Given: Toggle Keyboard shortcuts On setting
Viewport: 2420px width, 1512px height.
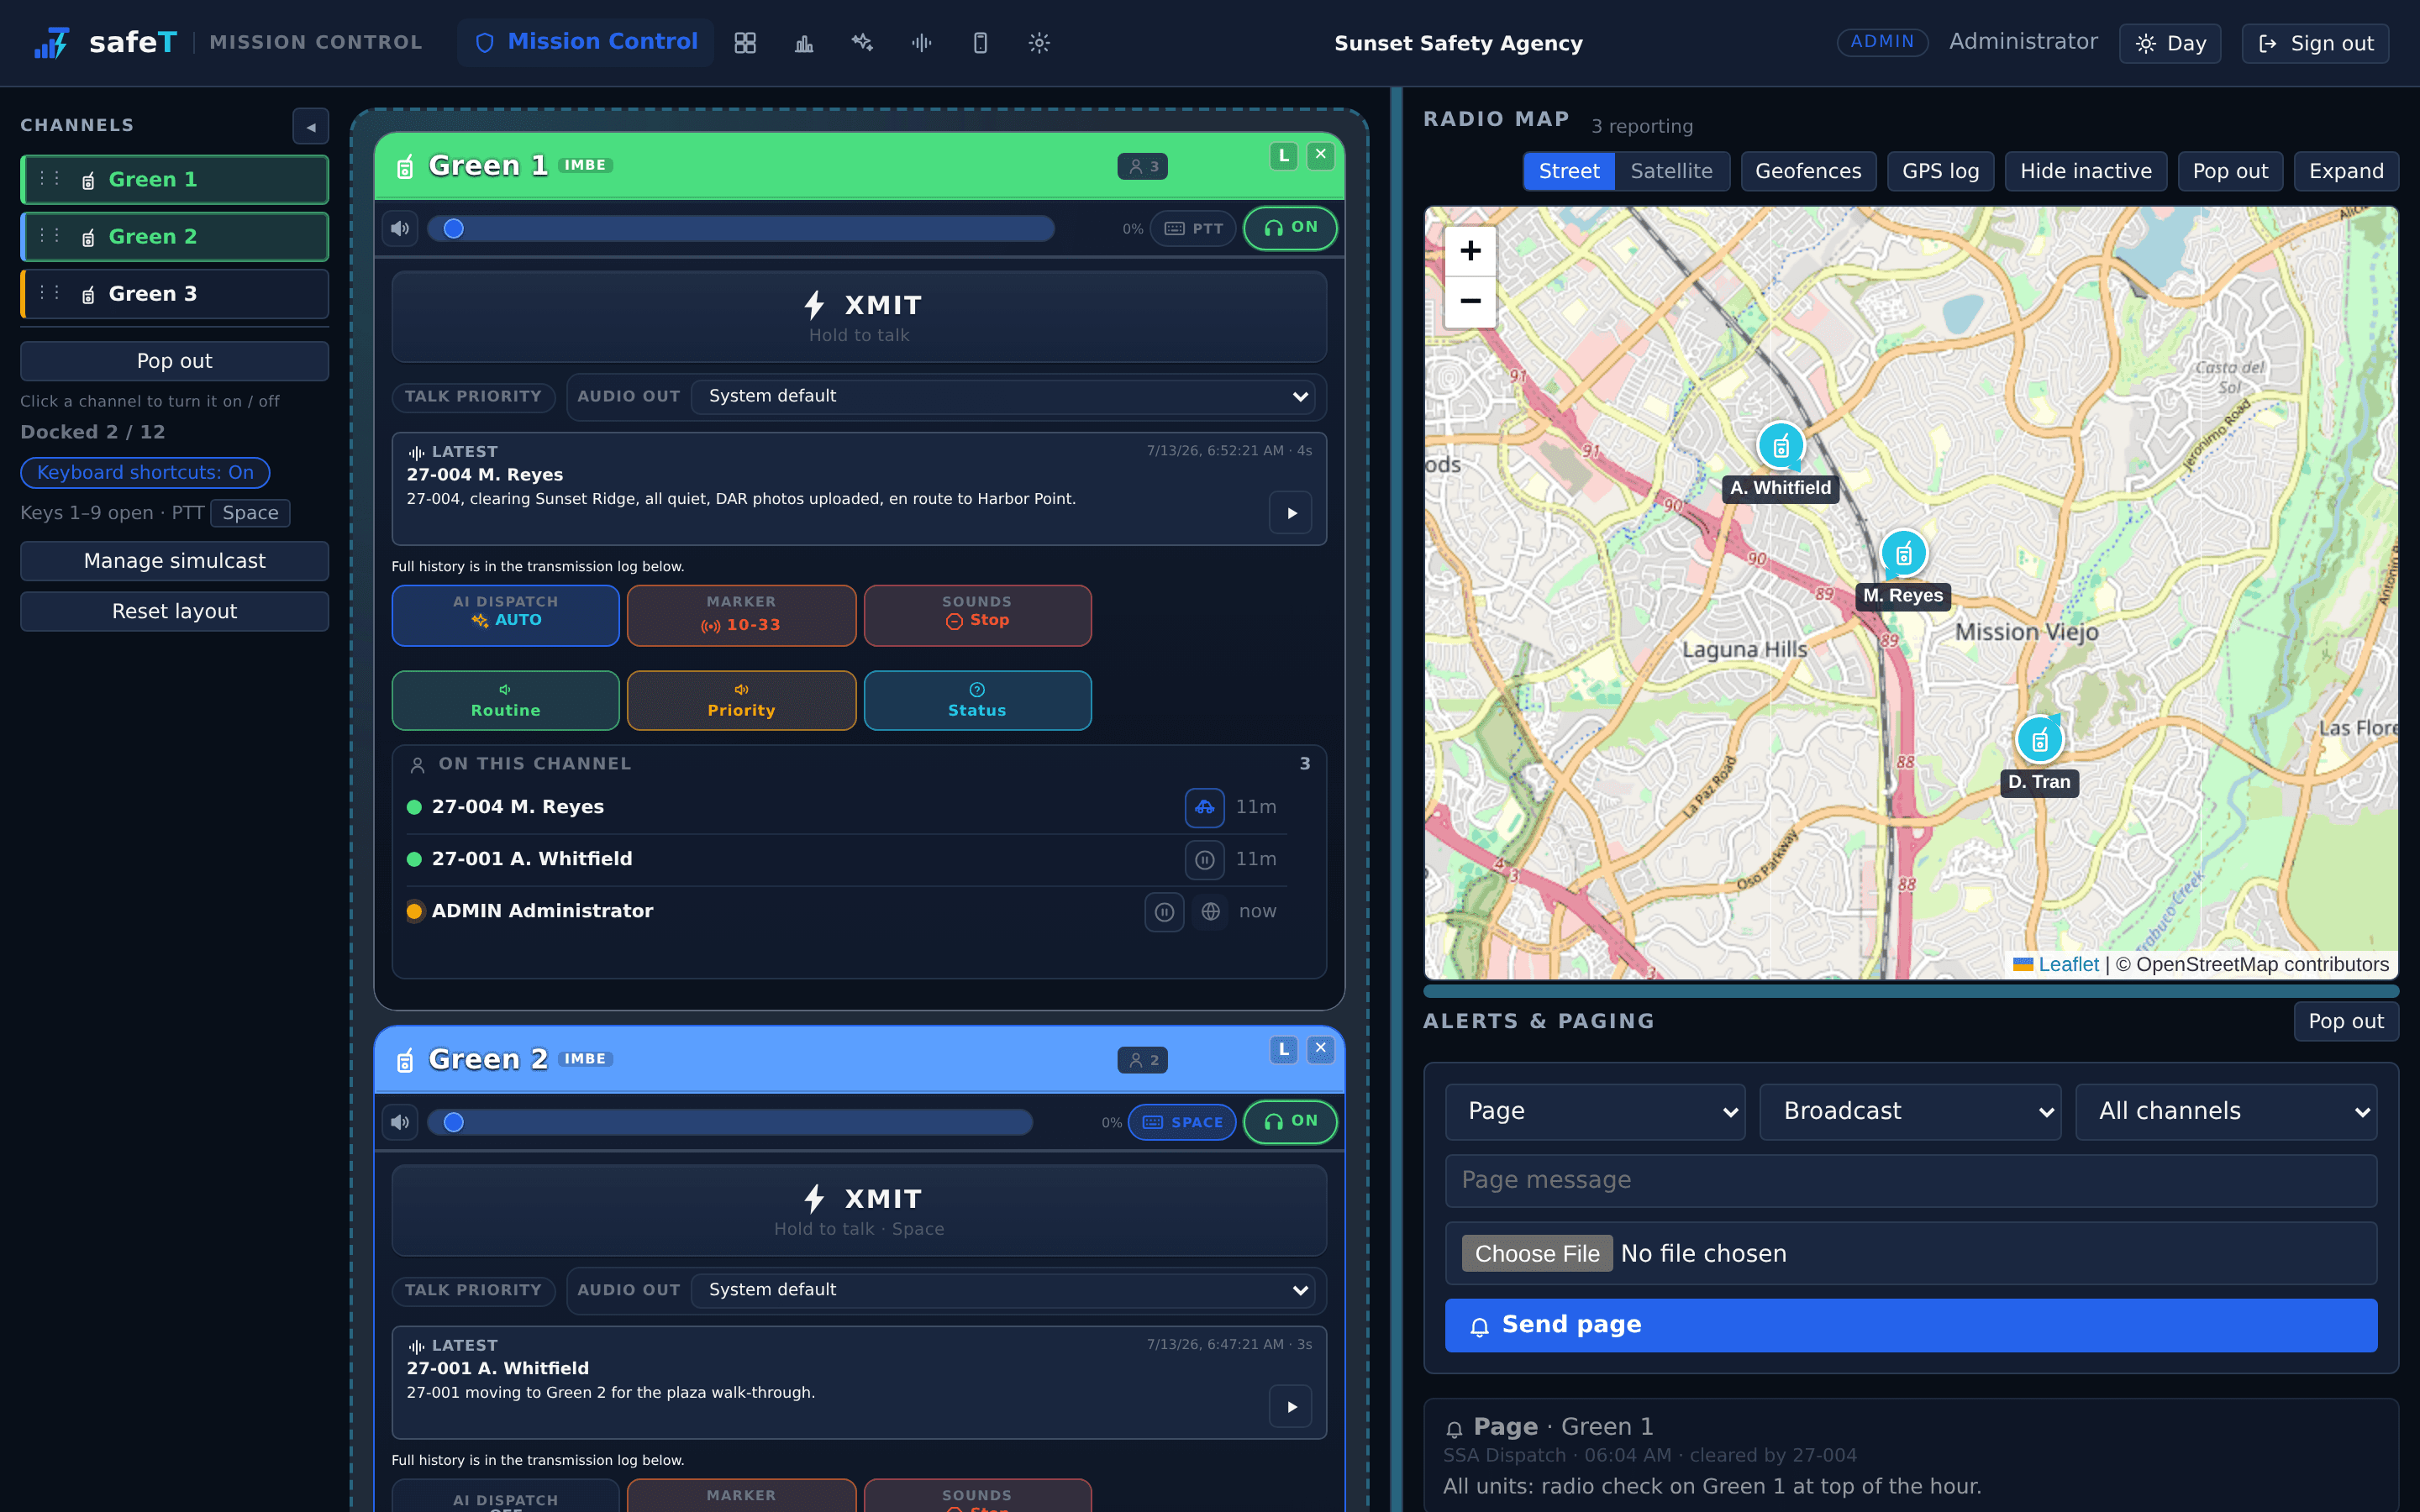Looking at the screenshot, I should [145, 473].
